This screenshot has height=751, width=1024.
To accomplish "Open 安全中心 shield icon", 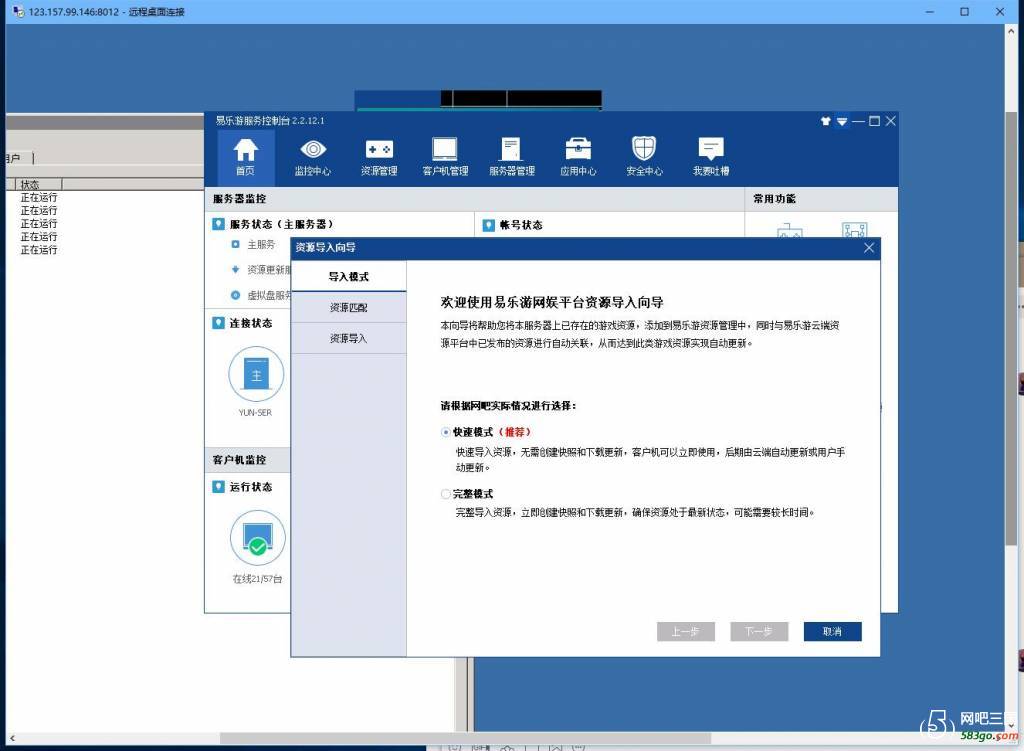I will [645, 157].
